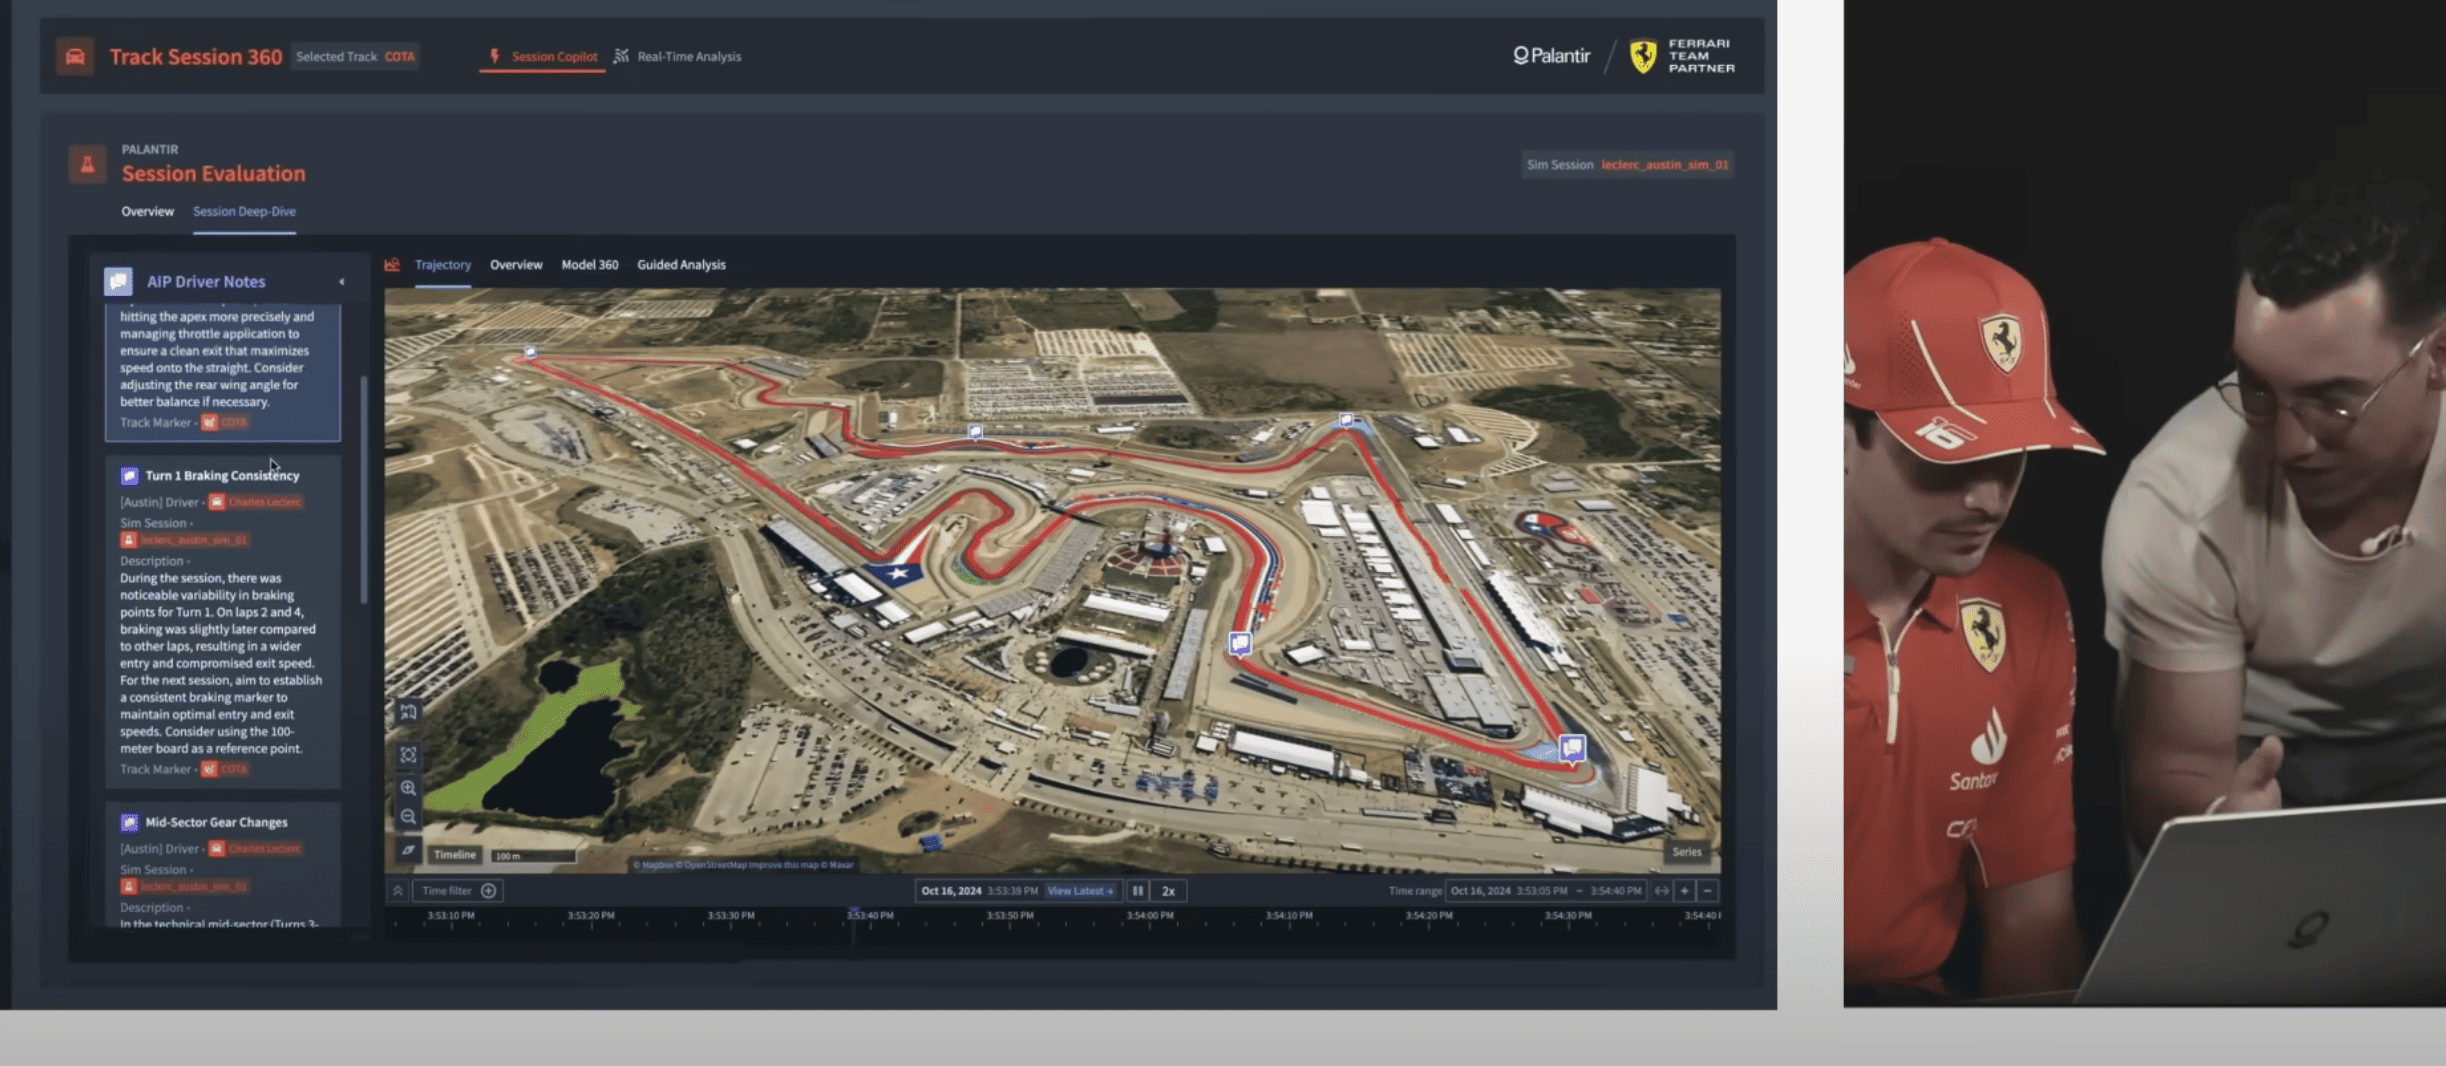The image size is (2446, 1066).
Task: Open the Session Copilot tab
Action: [543, 57]
